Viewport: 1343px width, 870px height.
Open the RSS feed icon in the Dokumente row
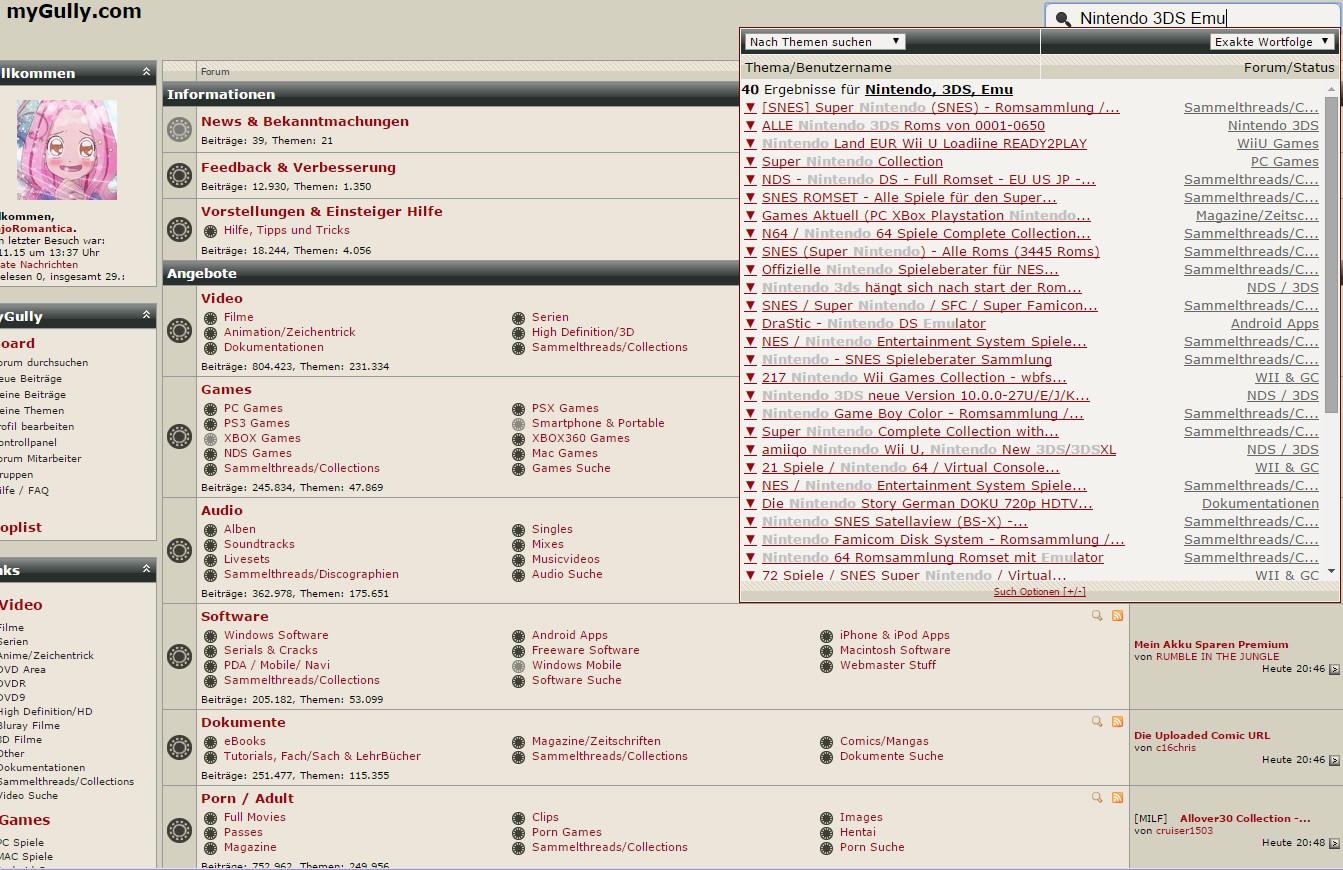click(1117, 721)
